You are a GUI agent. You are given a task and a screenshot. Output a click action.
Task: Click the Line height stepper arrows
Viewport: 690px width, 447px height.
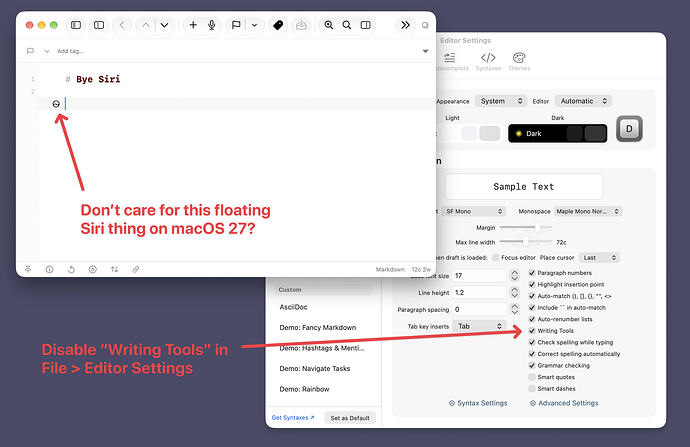(514, 292)
